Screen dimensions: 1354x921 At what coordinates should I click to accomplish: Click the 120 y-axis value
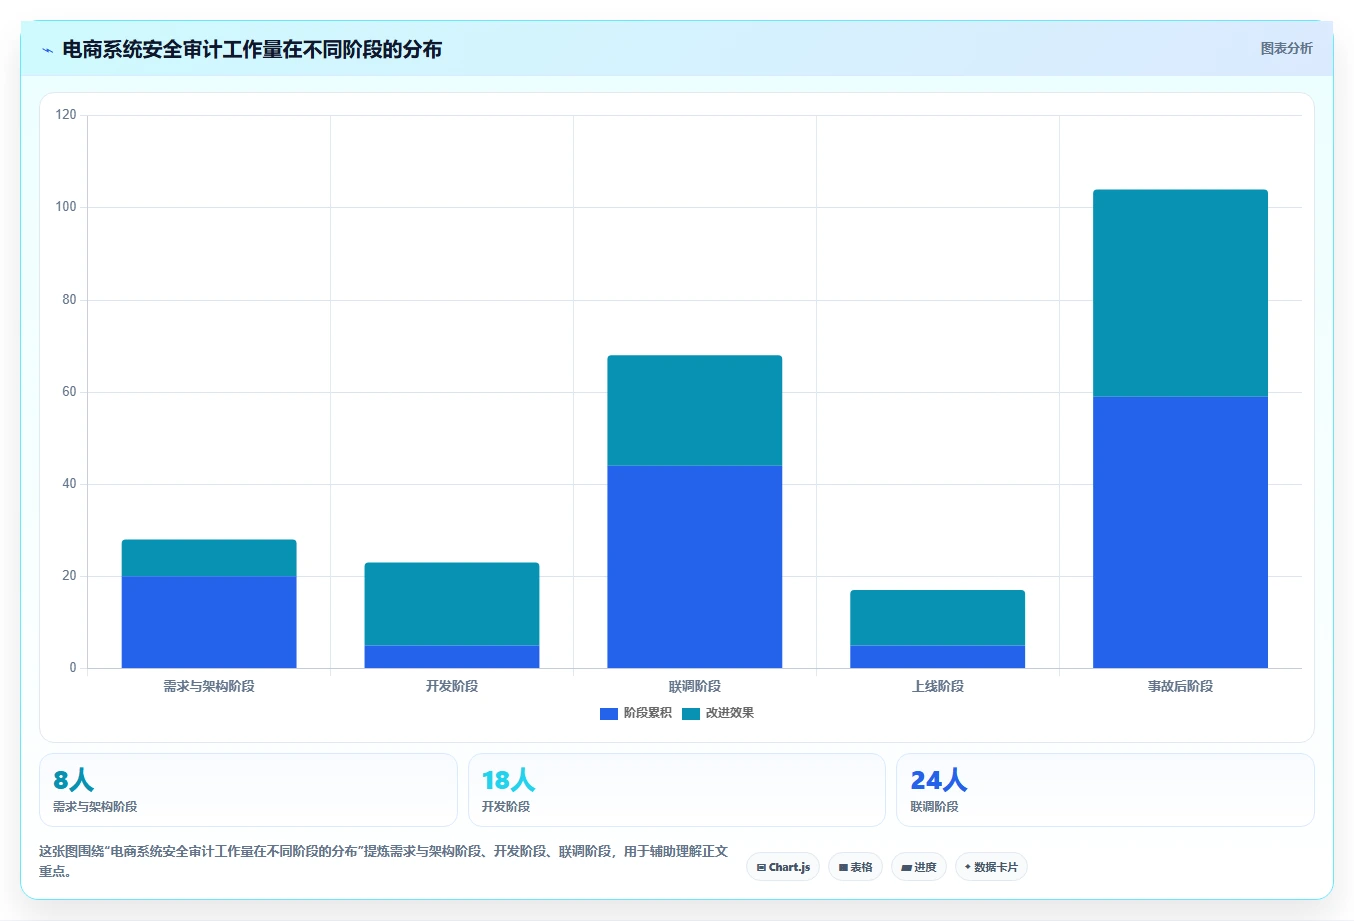click(x=66, y=115)
